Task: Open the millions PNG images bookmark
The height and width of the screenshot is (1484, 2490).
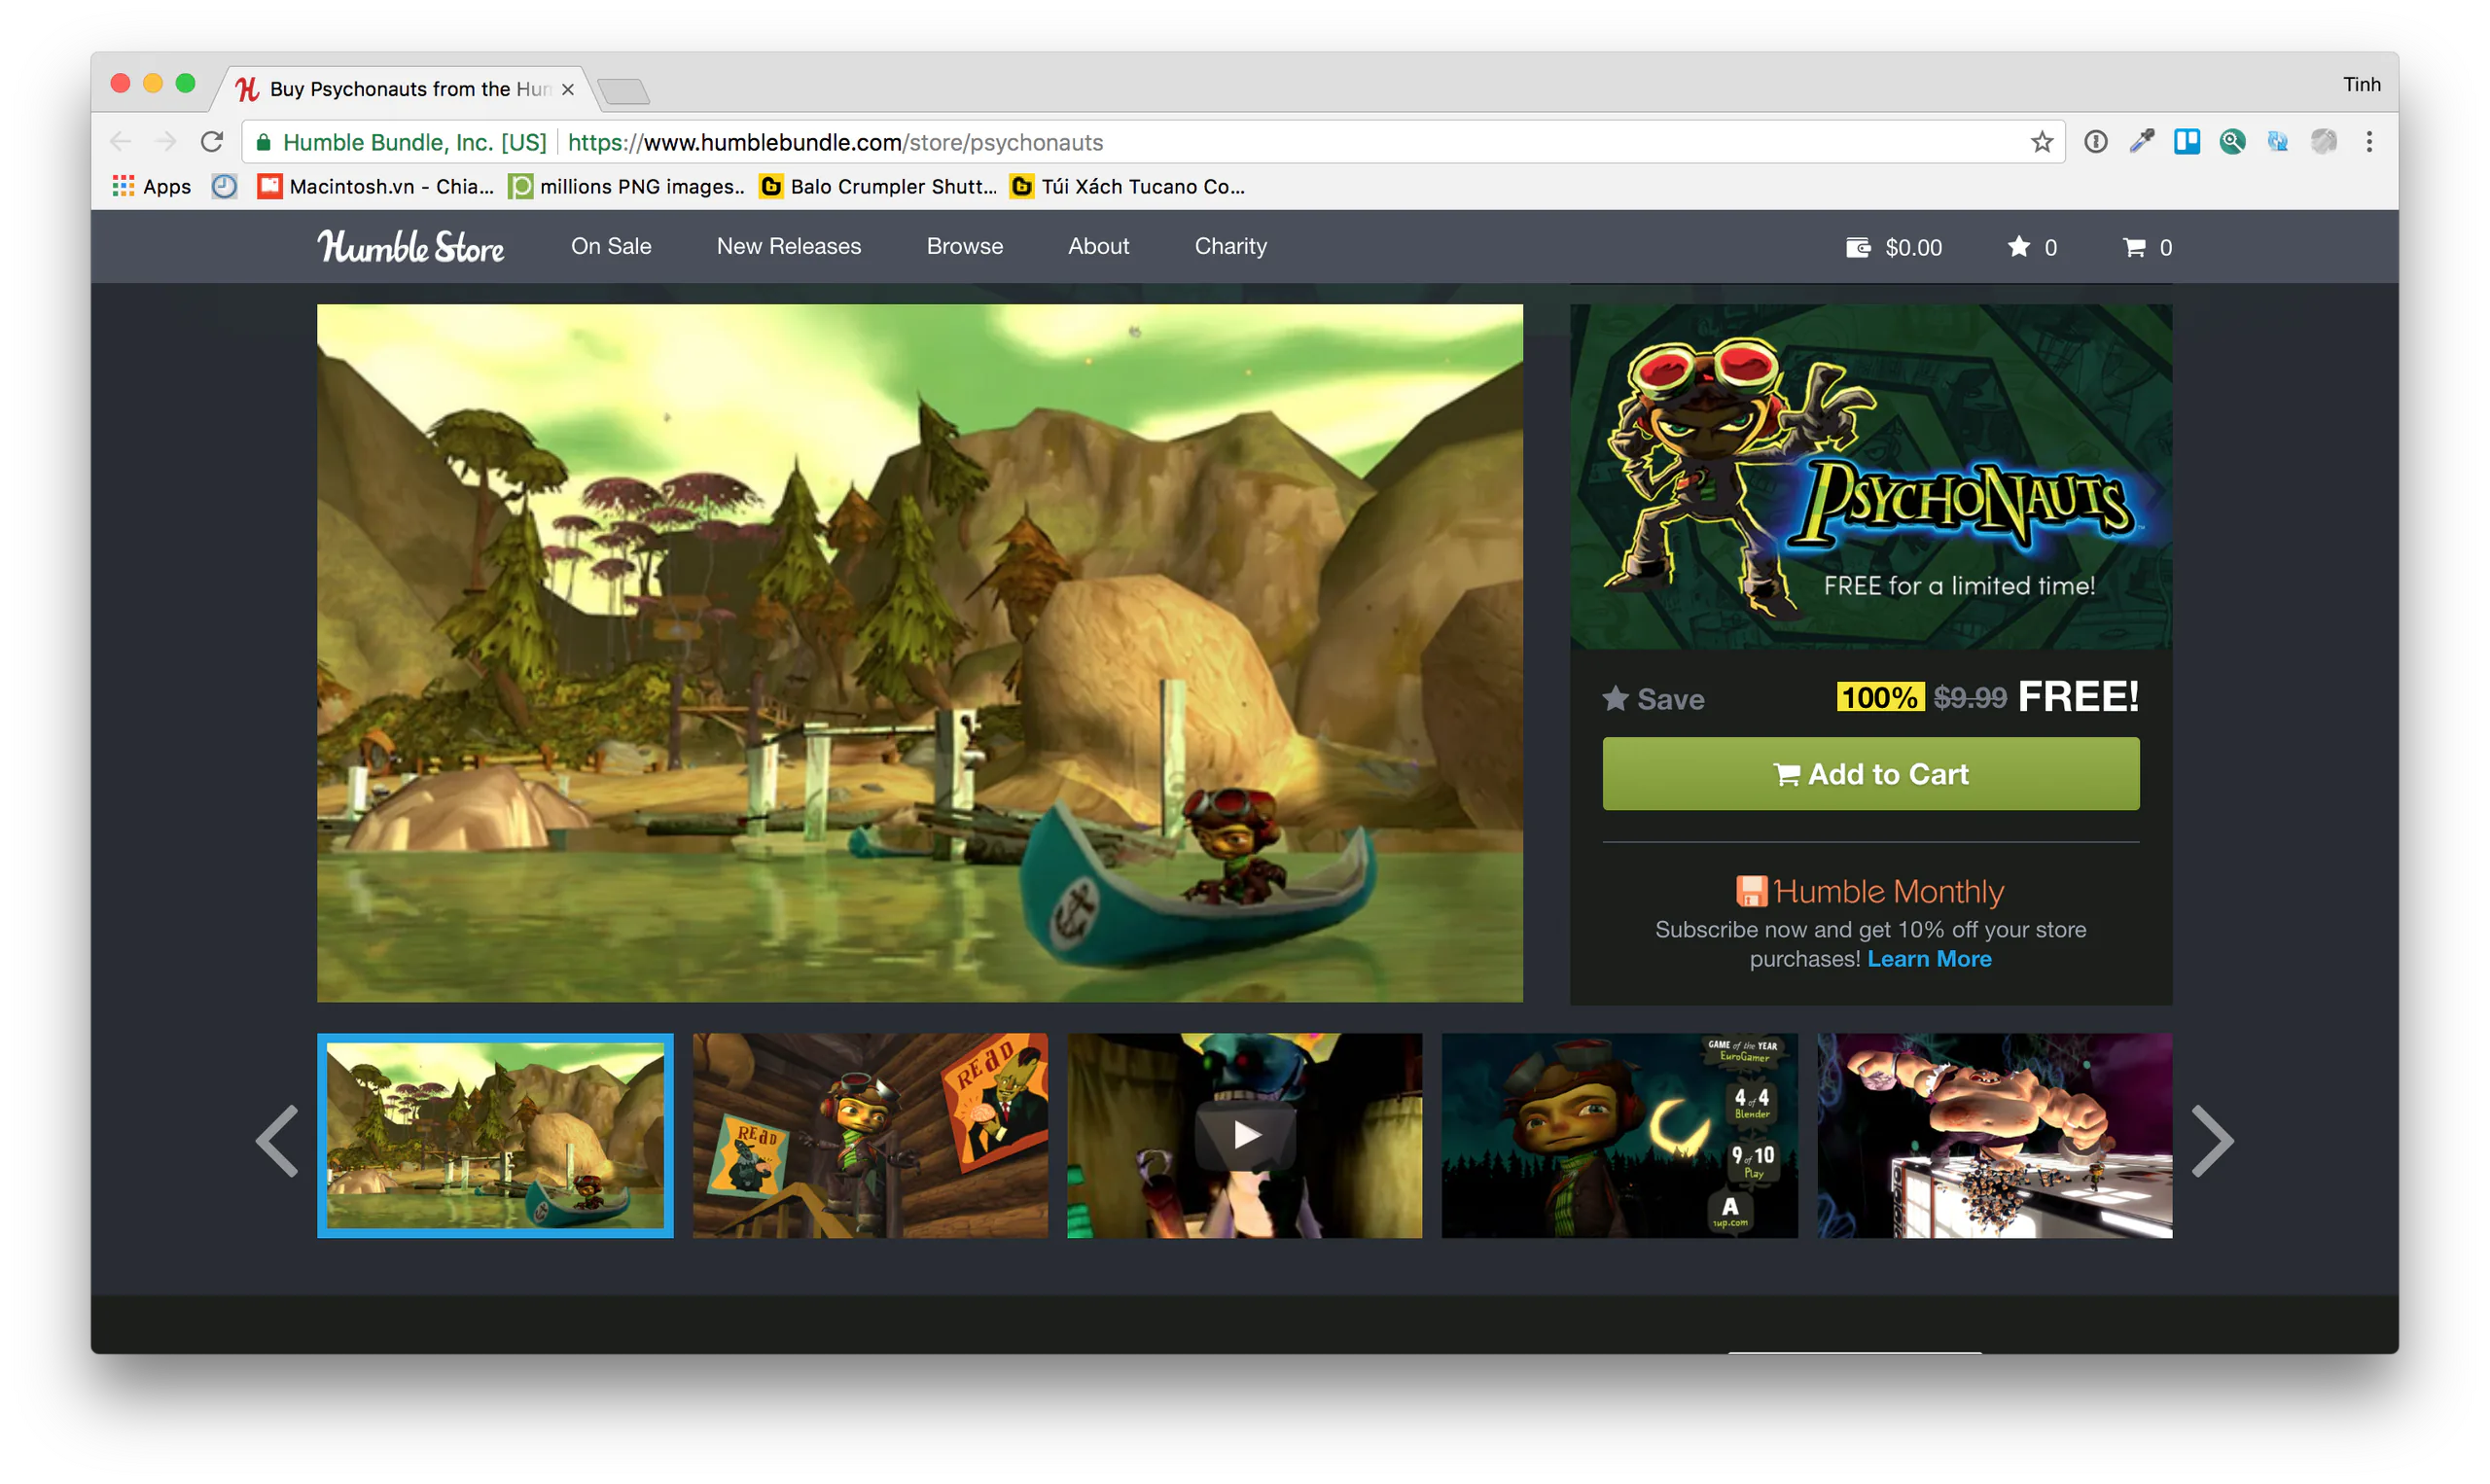Action: (x=627, y=186)
